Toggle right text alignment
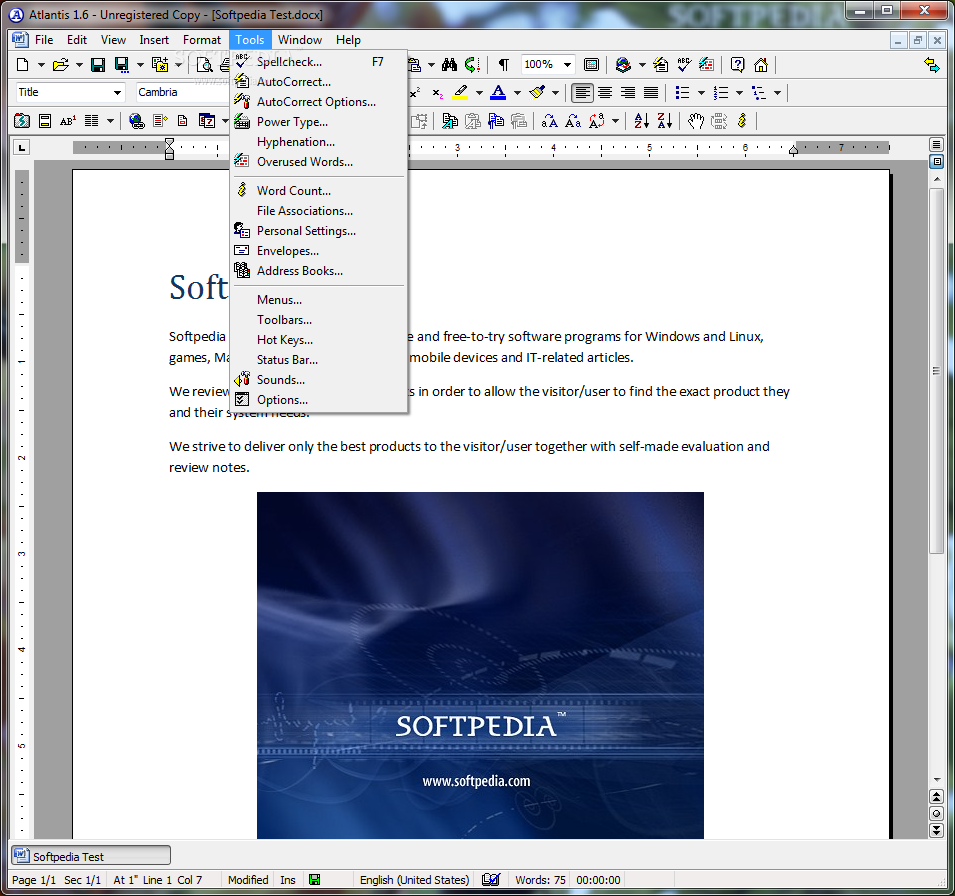955x896 pixels. pos(628,93)
